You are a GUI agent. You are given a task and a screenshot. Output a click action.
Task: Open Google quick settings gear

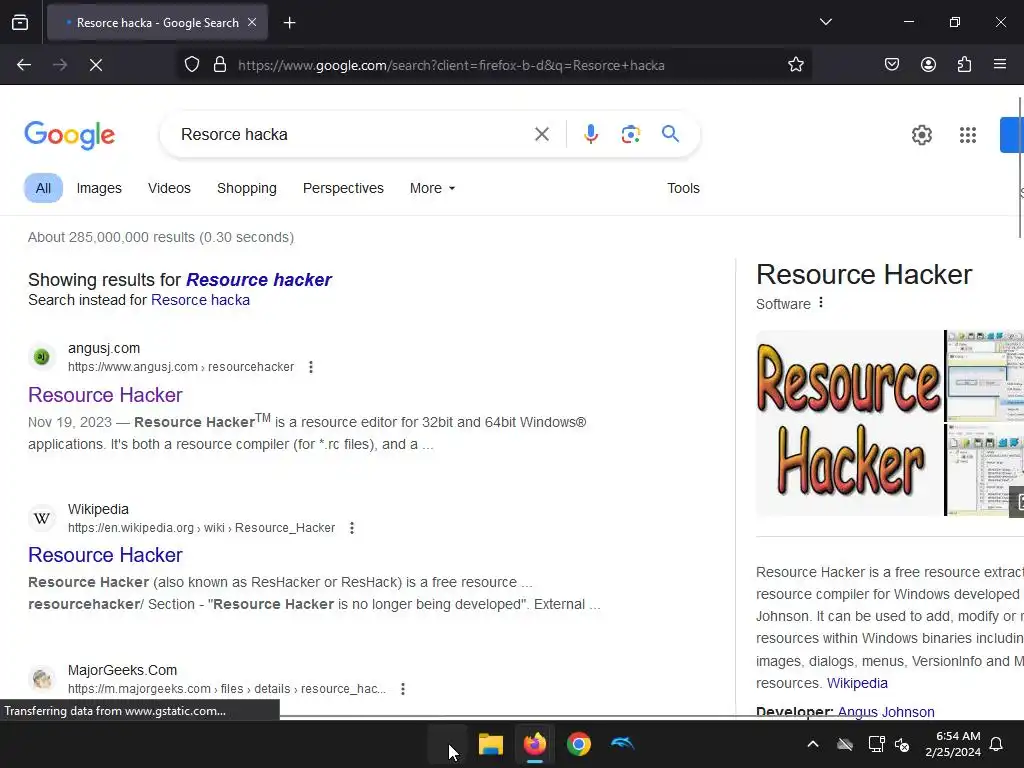tap(921, 135)
